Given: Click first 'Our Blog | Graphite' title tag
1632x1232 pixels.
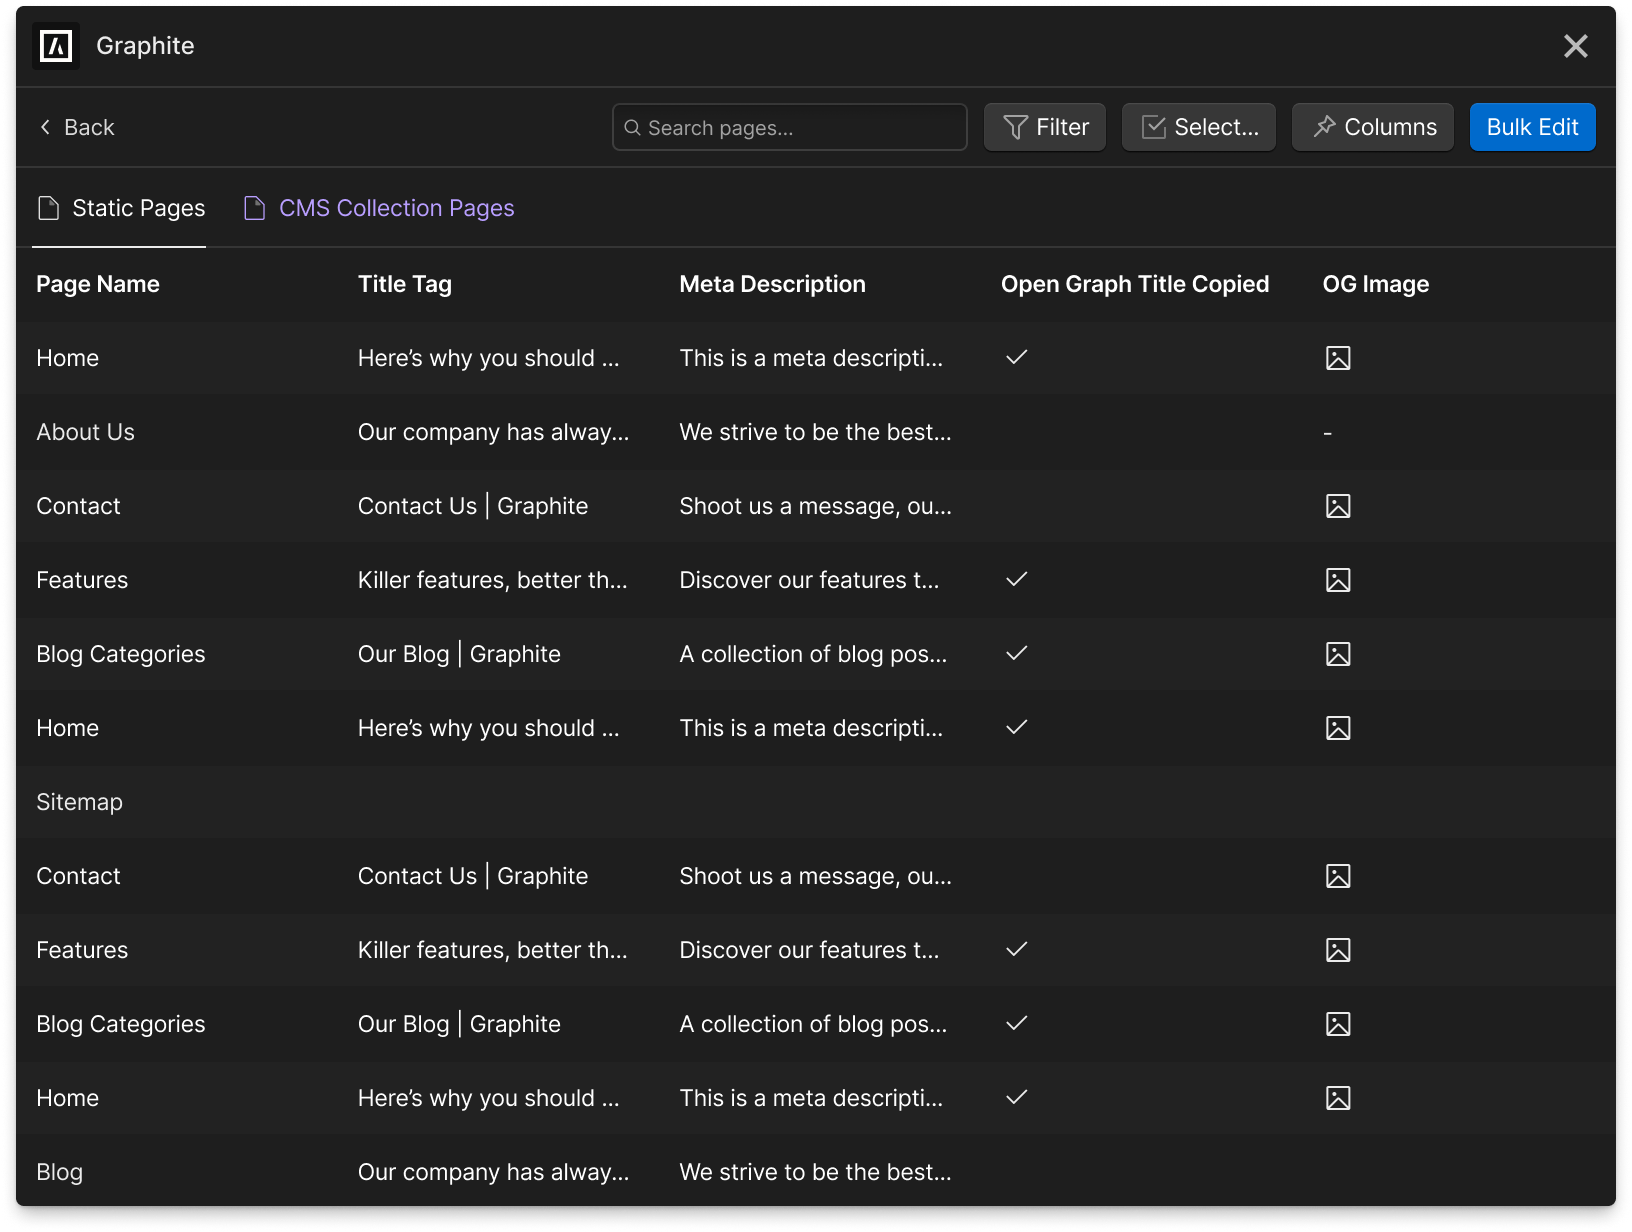Looking at the screenshot, I should click(x=459, y=654).
